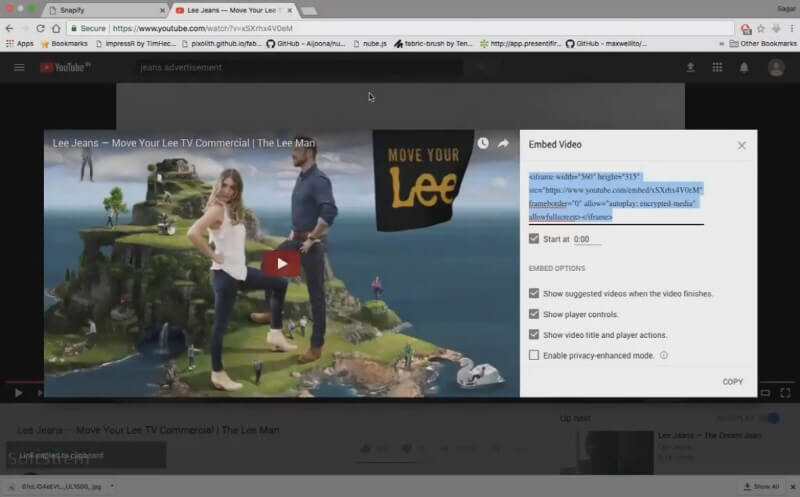Open the account avatar menu
This screenshot has width=800, height=497.
point(776,67)
